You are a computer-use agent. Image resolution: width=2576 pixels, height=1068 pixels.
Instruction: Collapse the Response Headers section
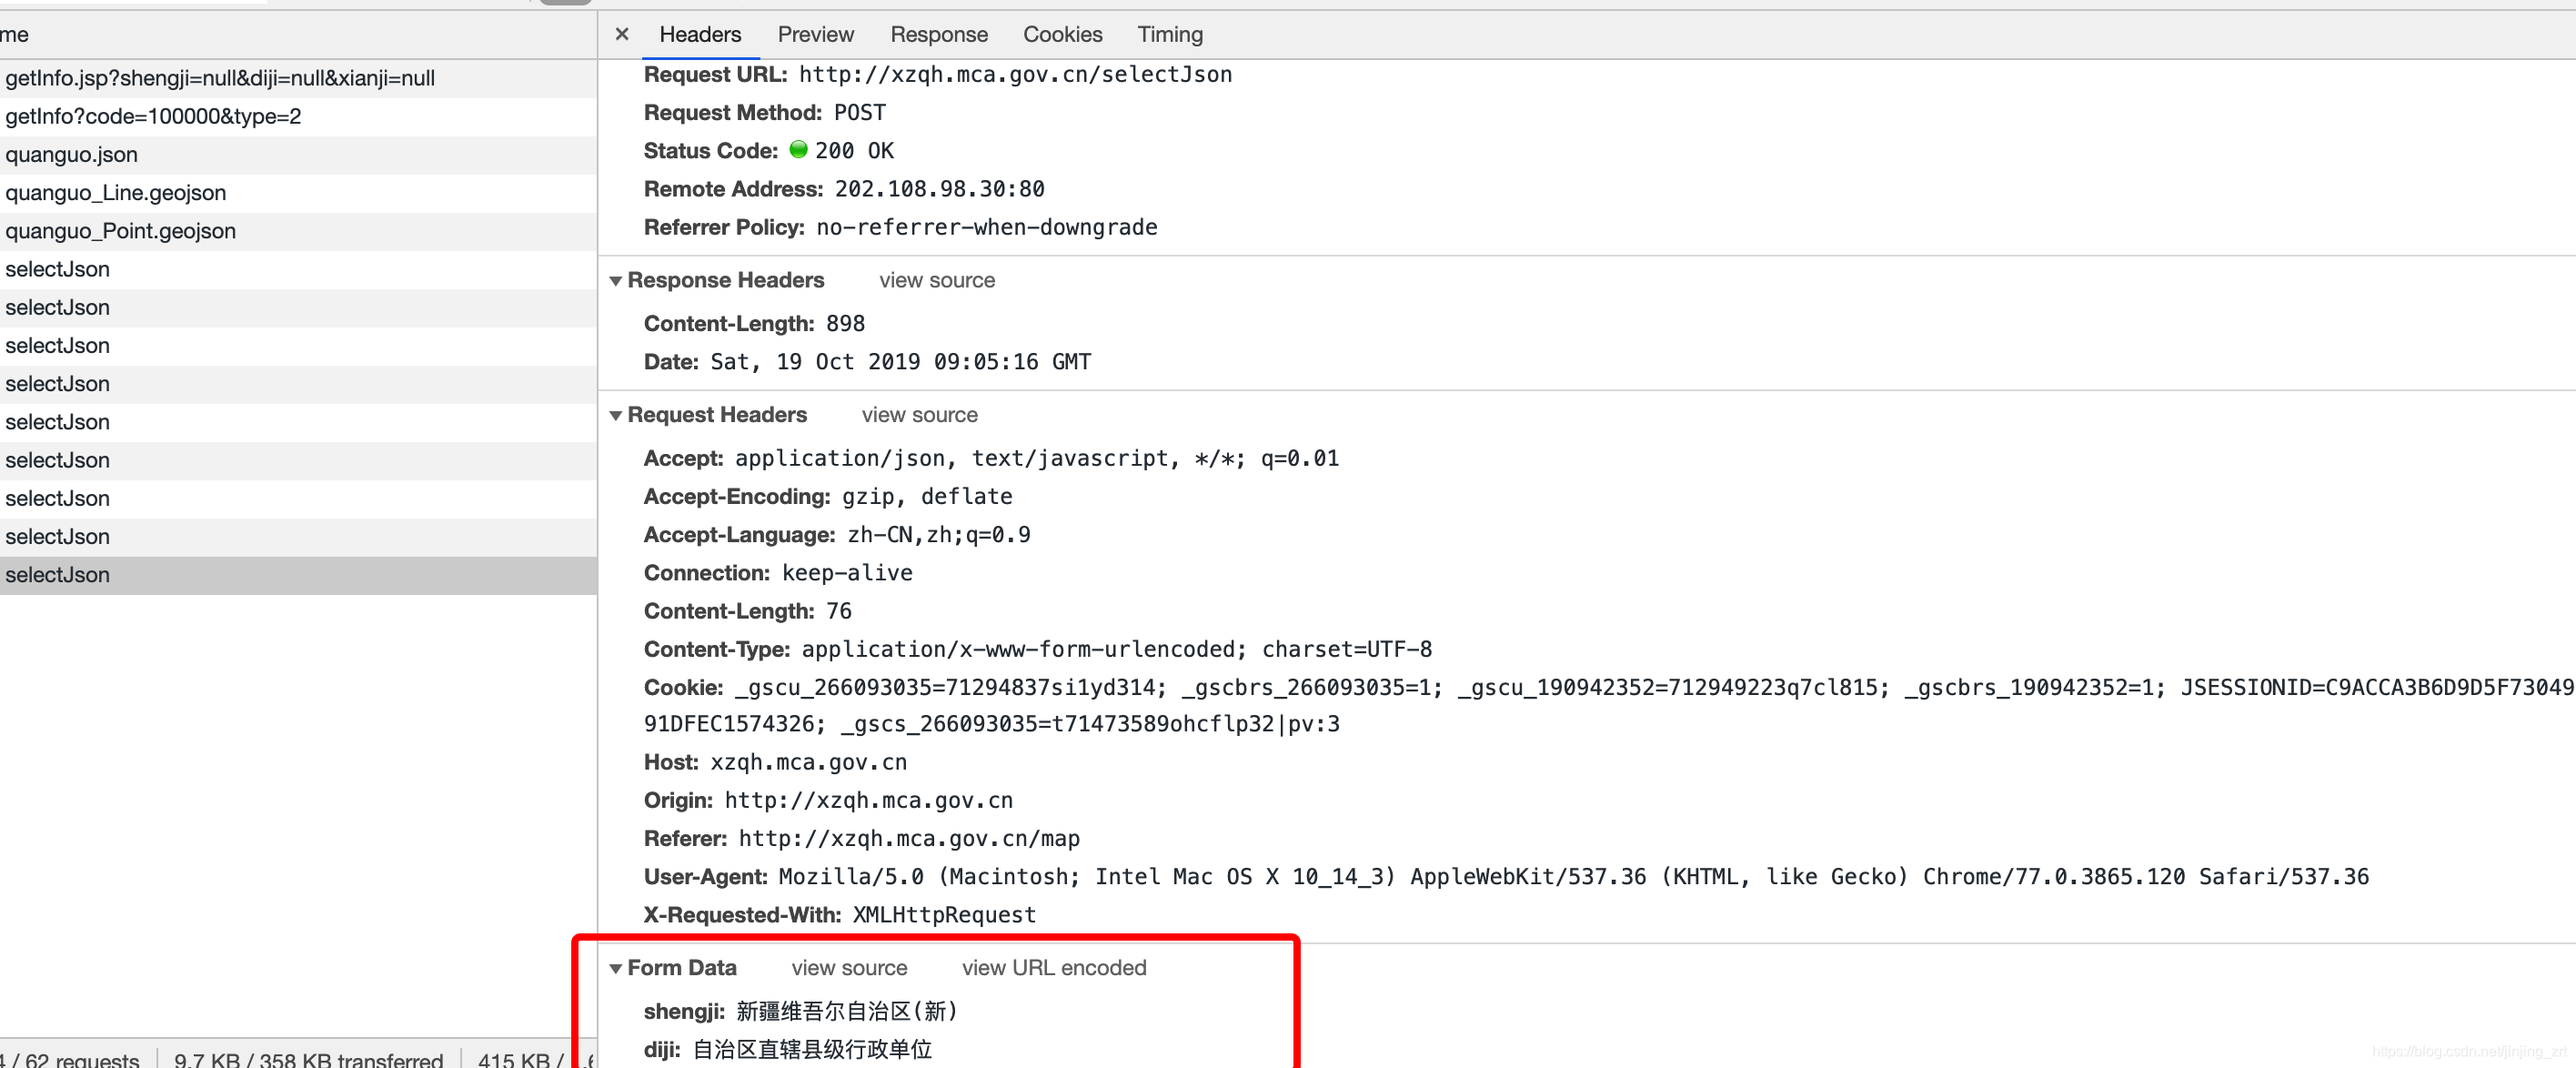616,281
